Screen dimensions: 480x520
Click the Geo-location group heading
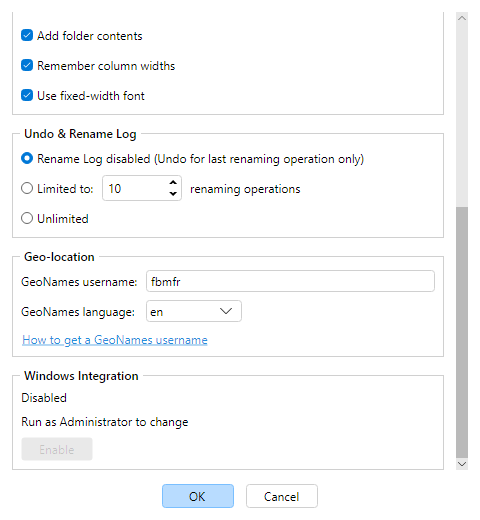pyautogui.click(x=59, y=257)
